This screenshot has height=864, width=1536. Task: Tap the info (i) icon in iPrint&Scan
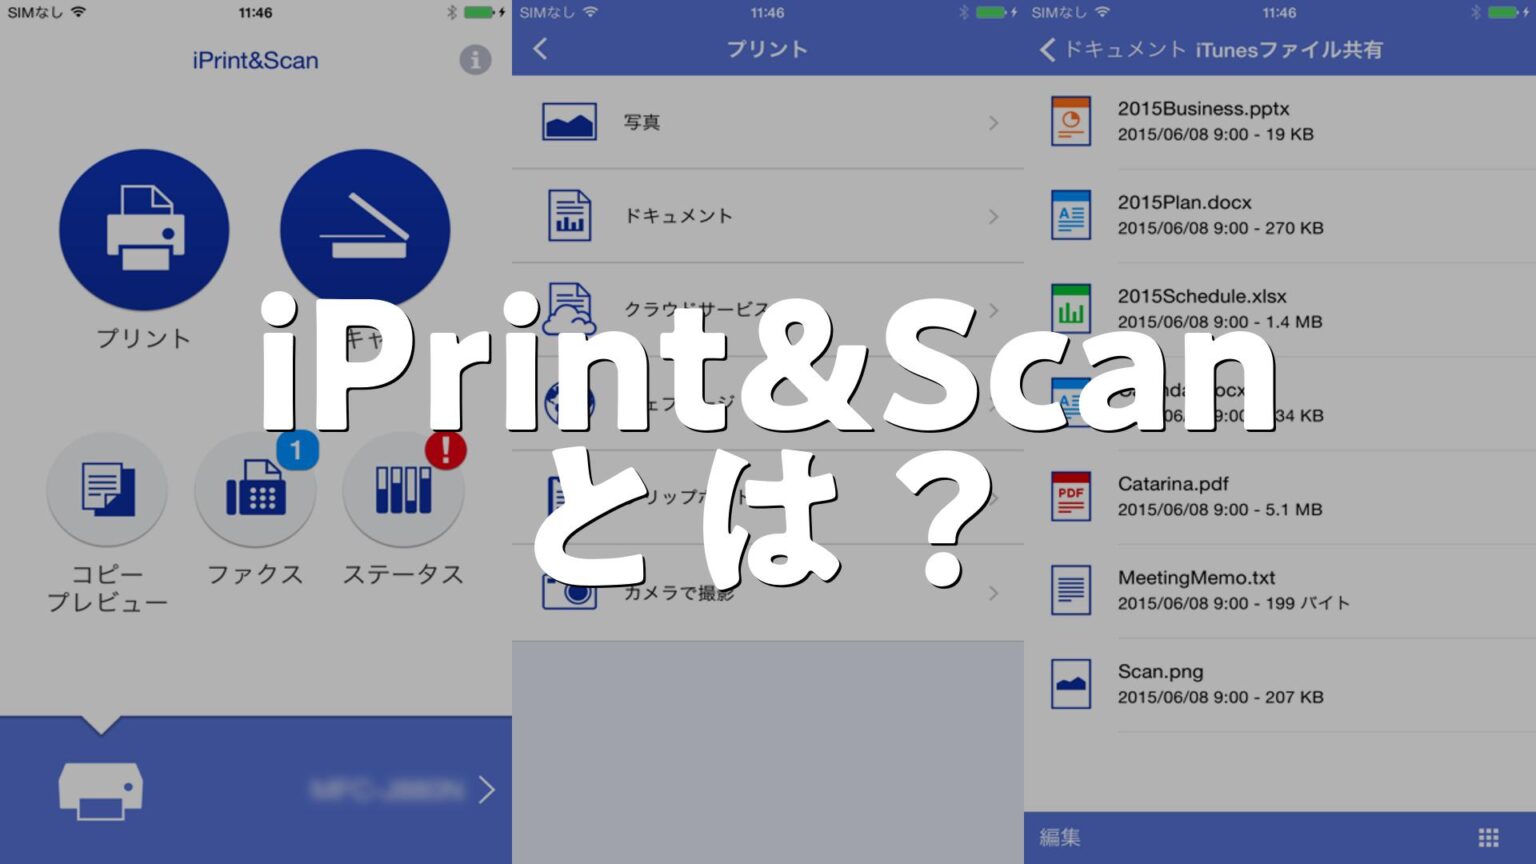[476, 60]
